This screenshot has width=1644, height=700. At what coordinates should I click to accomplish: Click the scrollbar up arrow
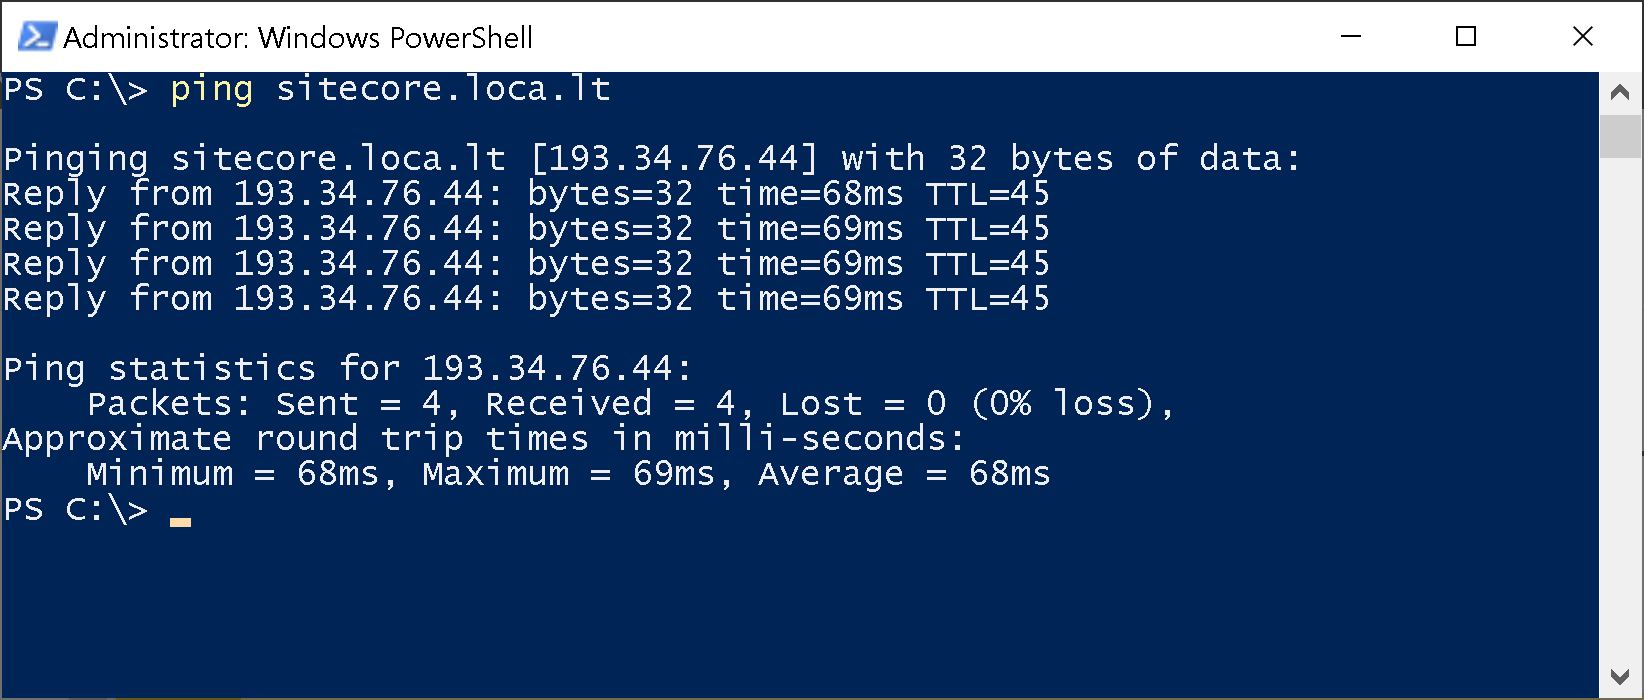1620,93
